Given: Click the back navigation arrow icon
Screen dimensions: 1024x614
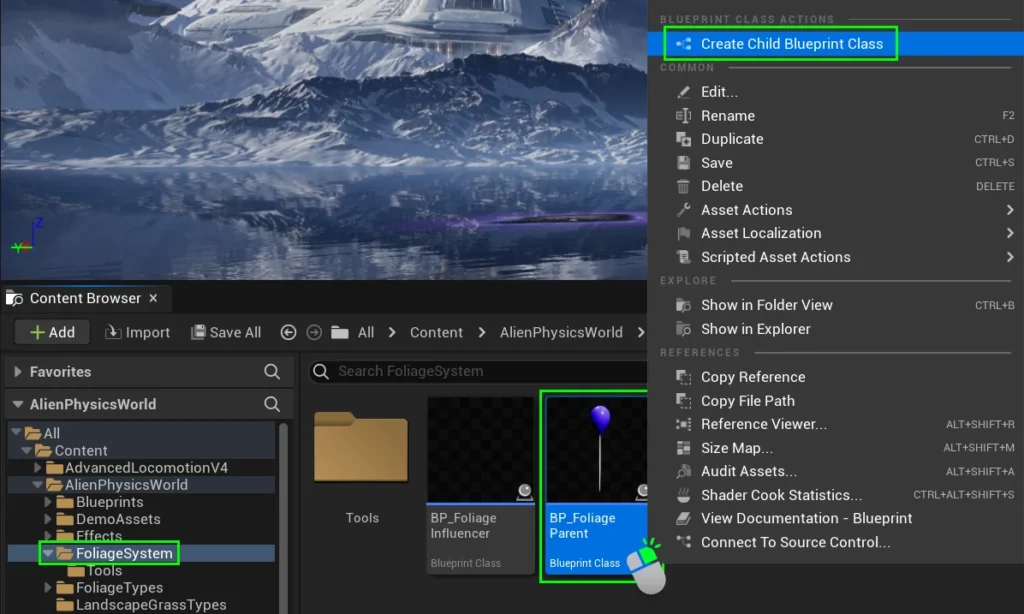Looking at the screenshot, I should [289, 332].
